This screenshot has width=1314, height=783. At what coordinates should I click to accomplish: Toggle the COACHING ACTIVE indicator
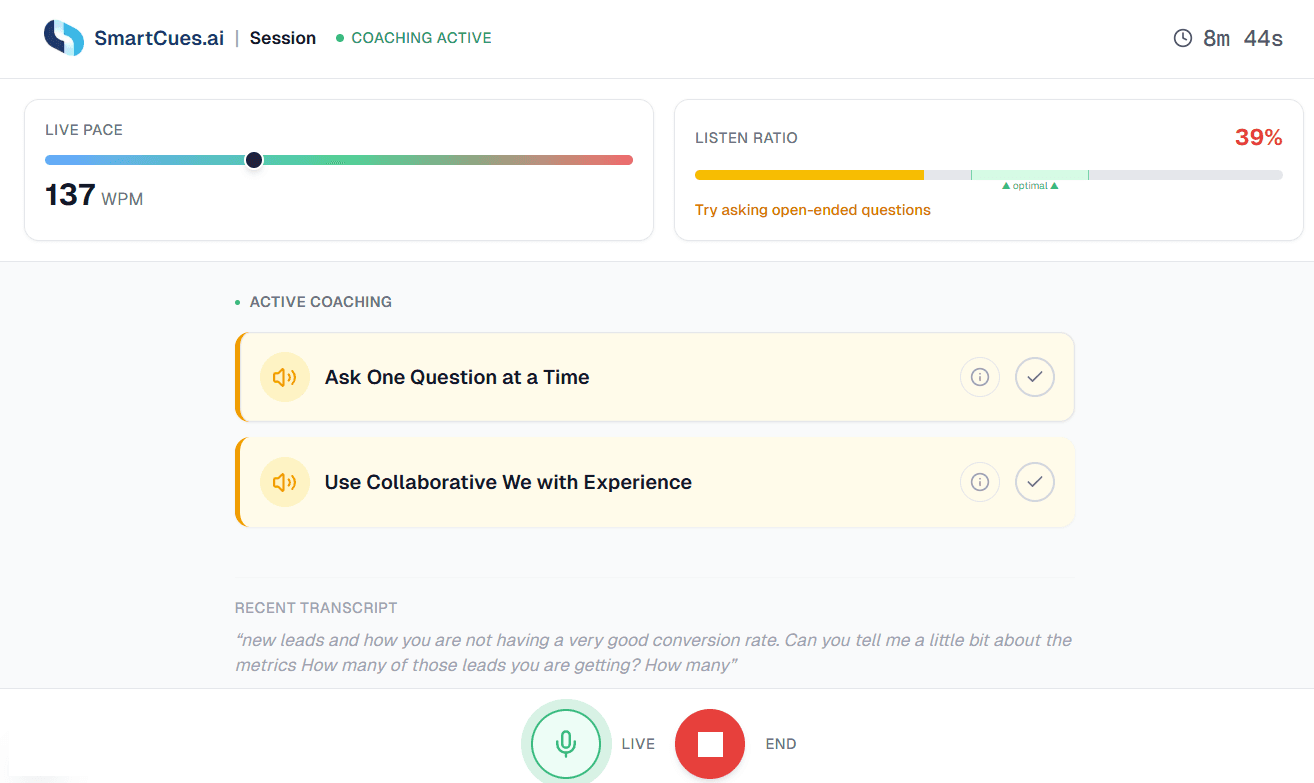coord(413,37)
